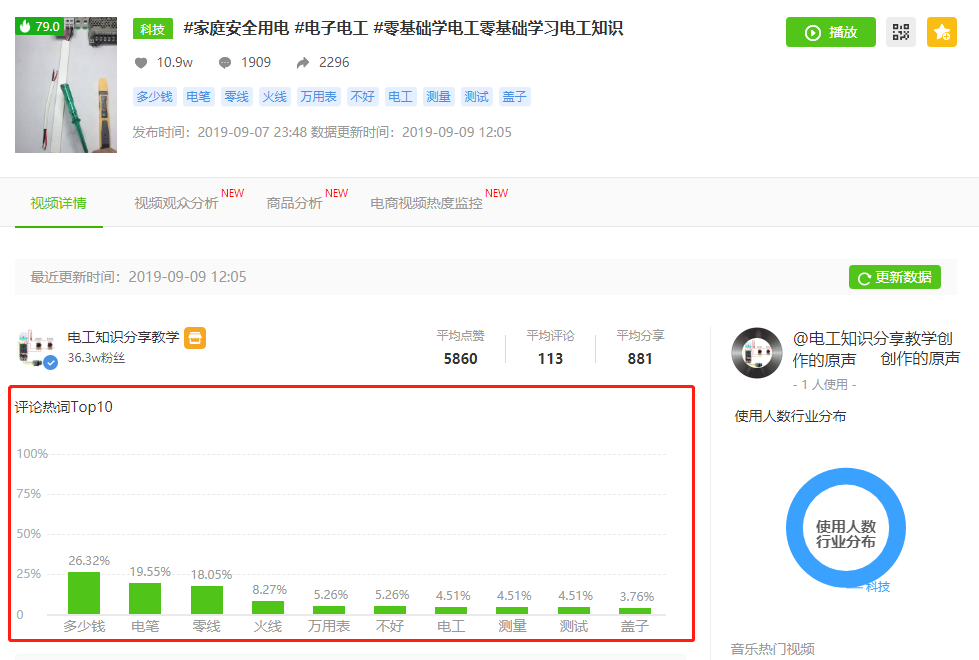Click the comment bubble icon beside 1909
Image resolution: width=979 pixels, height=660 pixels.
224,62
